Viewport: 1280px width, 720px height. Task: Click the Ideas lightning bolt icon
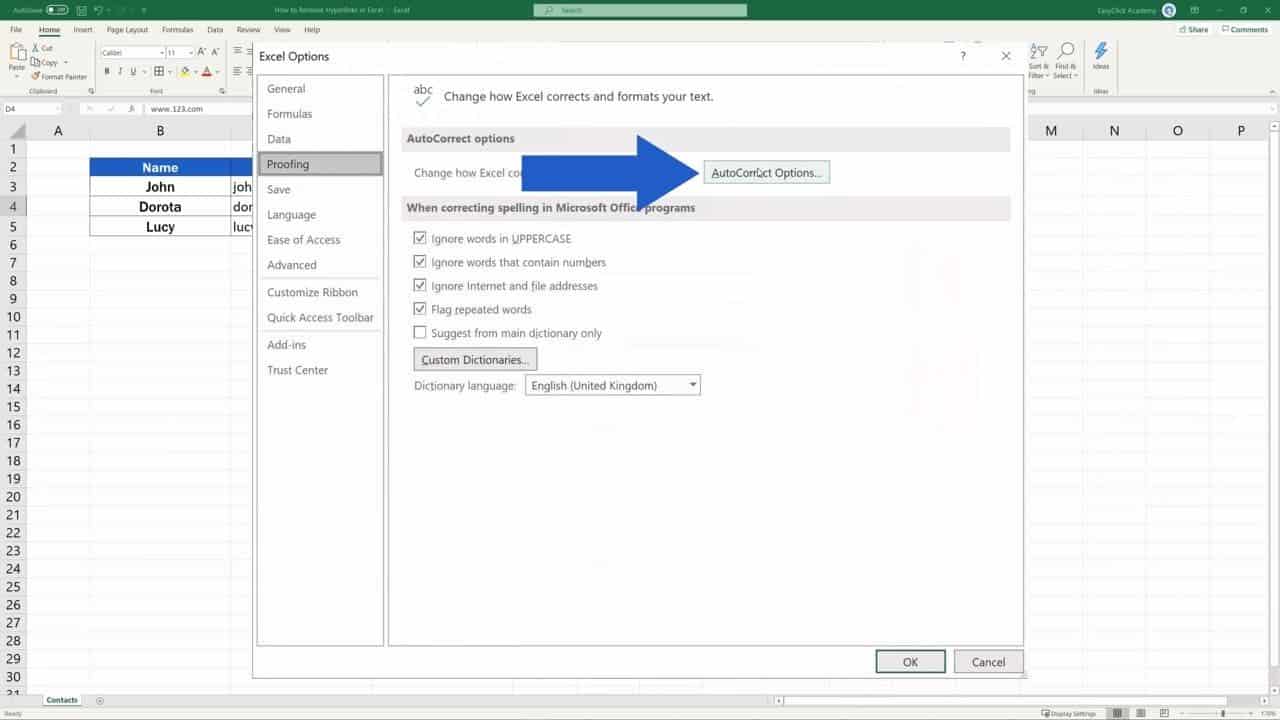coord(1100,52)
